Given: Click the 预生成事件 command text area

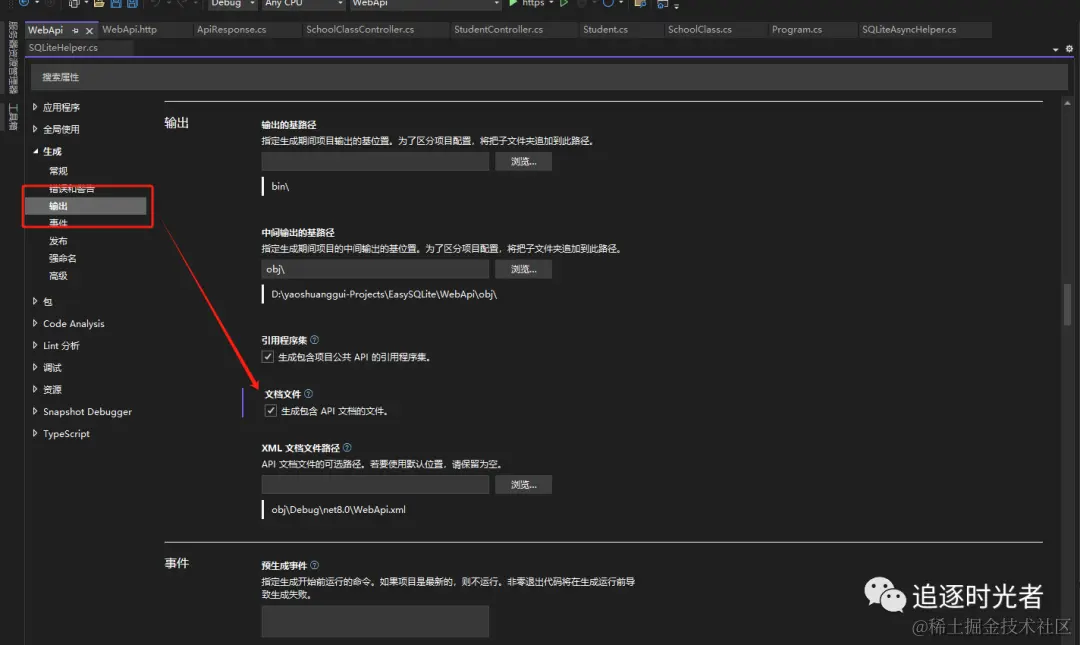Looking at the screenshot, I should 375,622.
